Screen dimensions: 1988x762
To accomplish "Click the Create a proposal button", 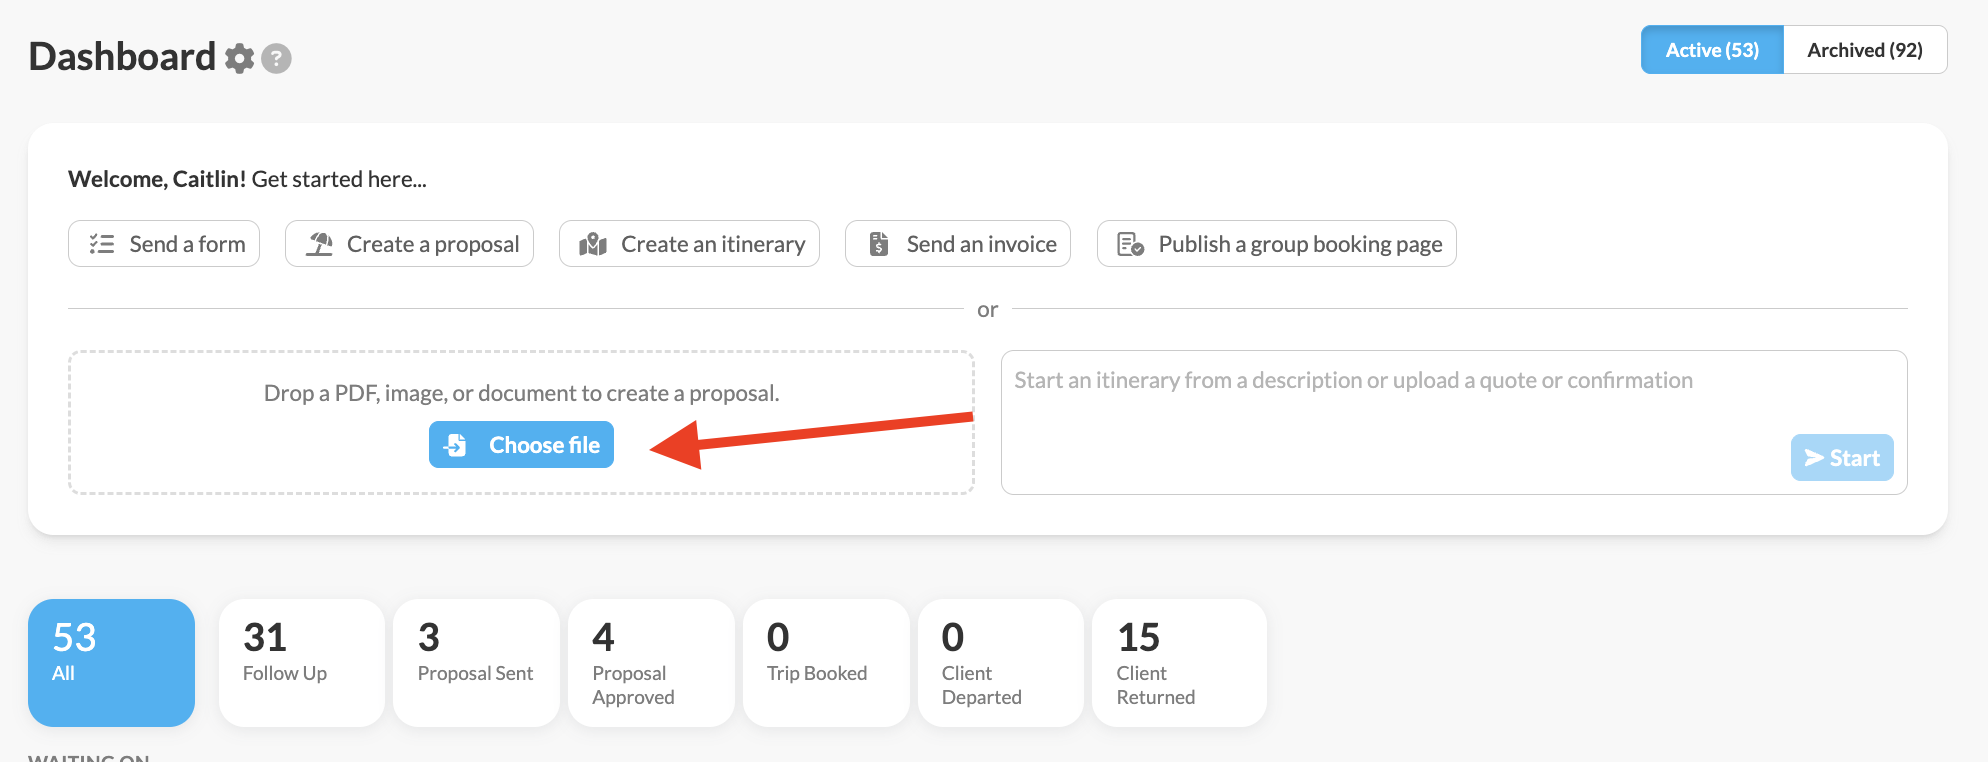I will coord(409,244).
